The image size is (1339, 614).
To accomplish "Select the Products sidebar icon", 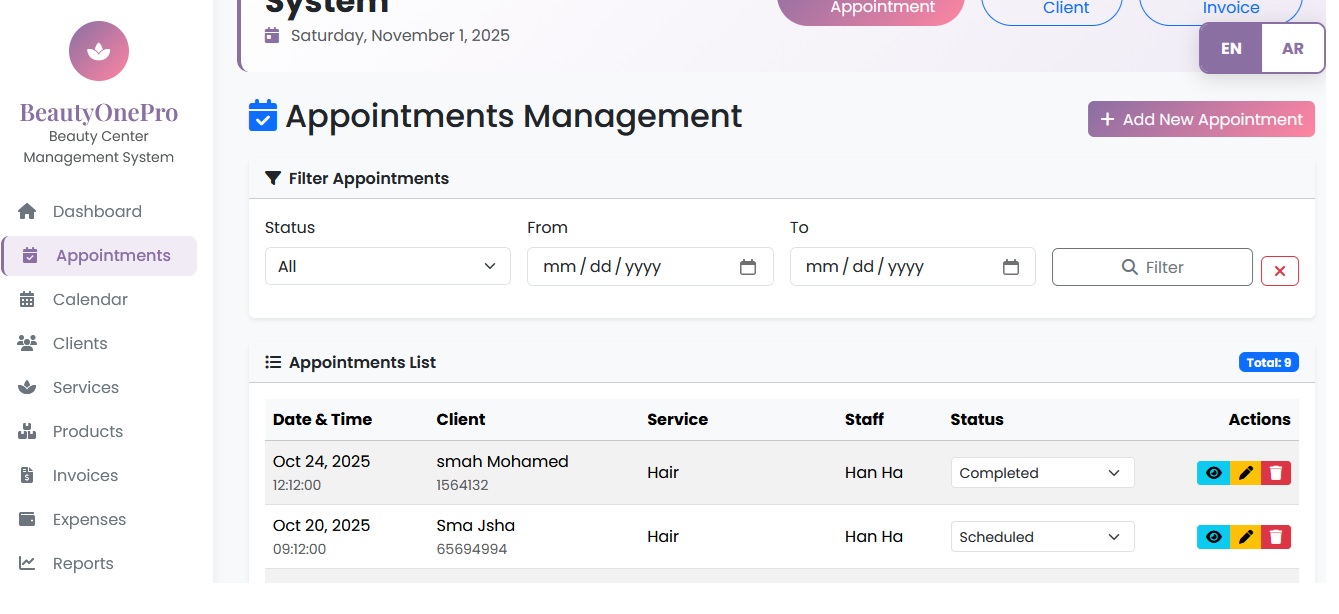I will coord(27,431).
